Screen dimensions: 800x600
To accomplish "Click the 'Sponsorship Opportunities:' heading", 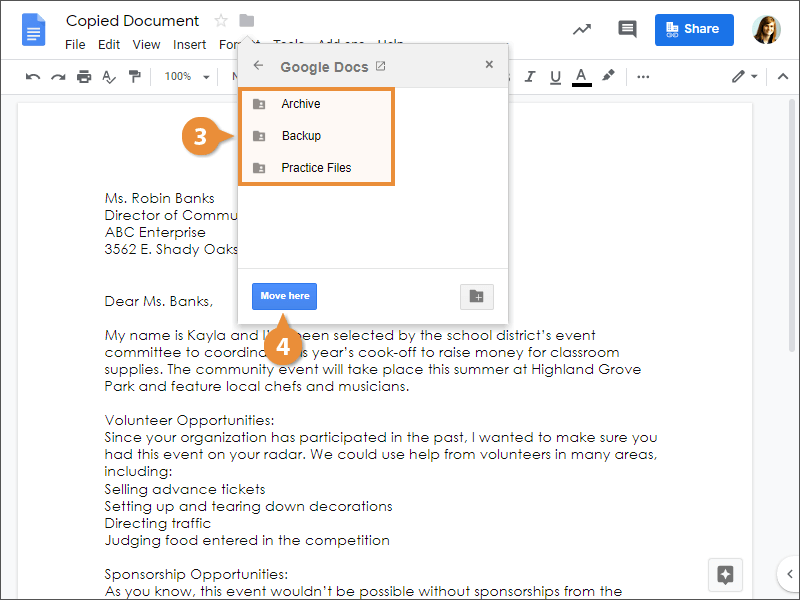I will [196, 574].
